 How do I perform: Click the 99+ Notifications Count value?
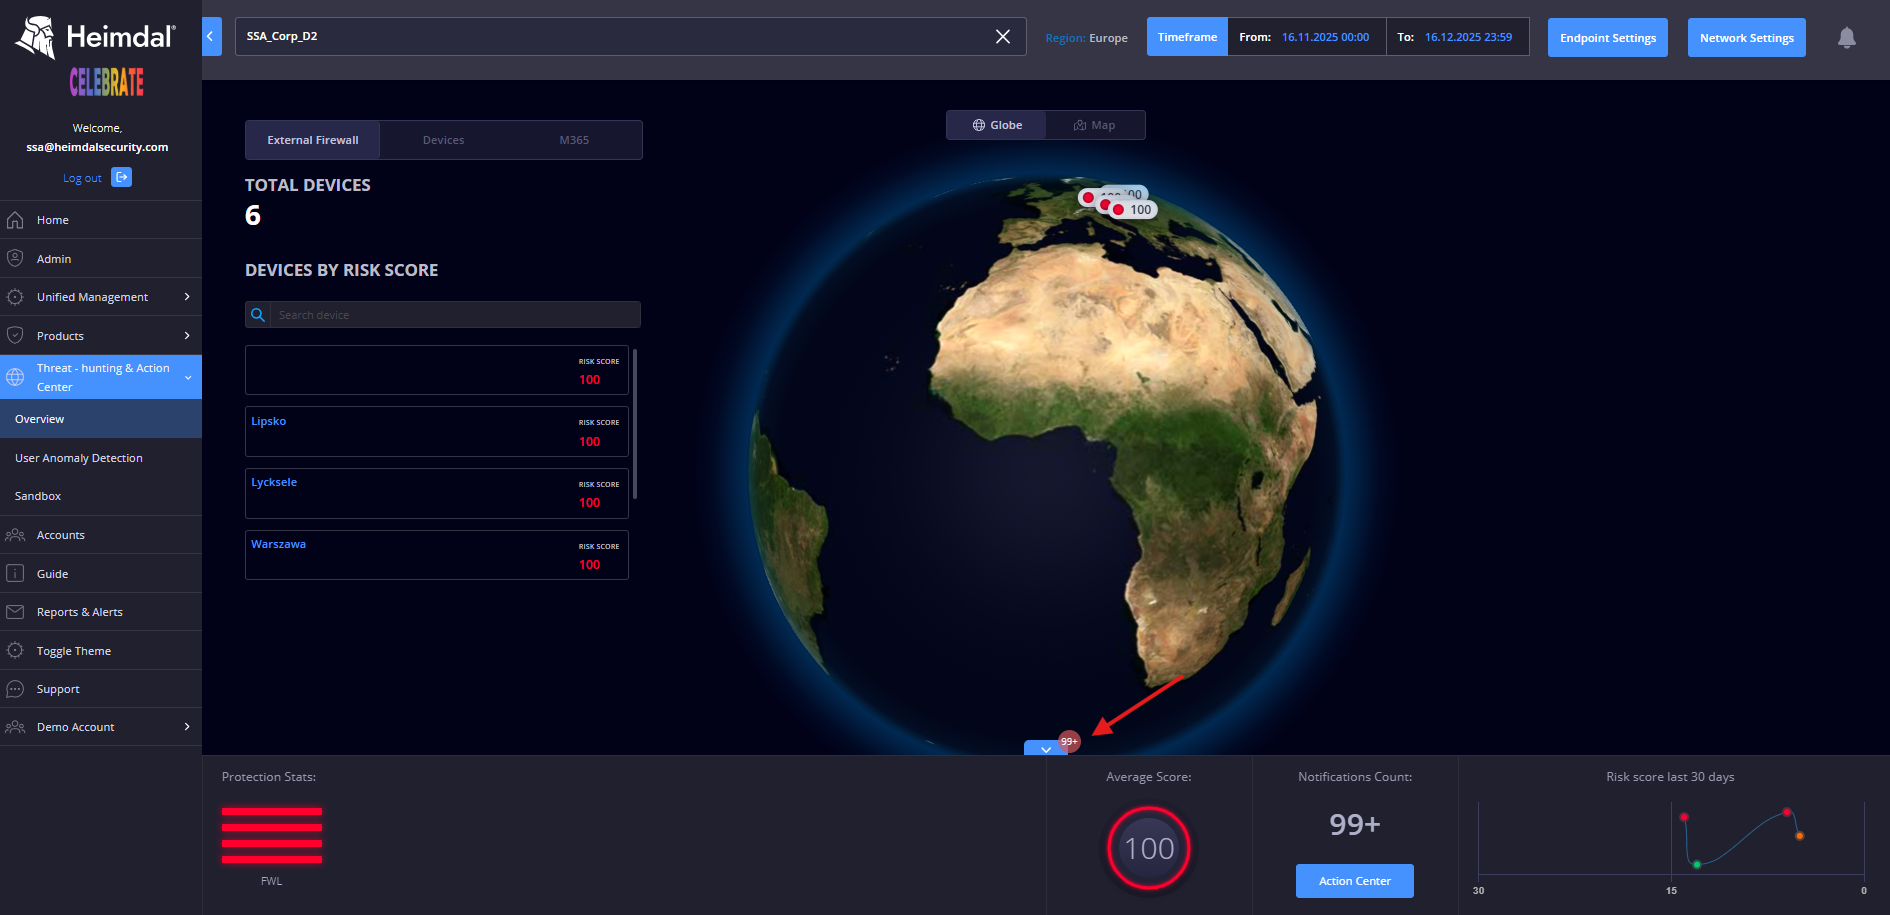(x=1355, y=824)
